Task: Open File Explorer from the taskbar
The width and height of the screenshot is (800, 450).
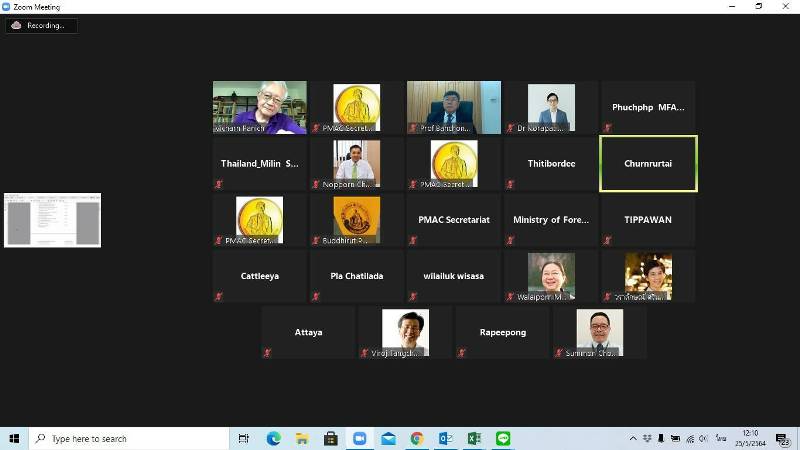Action: [x=302, y=438]
